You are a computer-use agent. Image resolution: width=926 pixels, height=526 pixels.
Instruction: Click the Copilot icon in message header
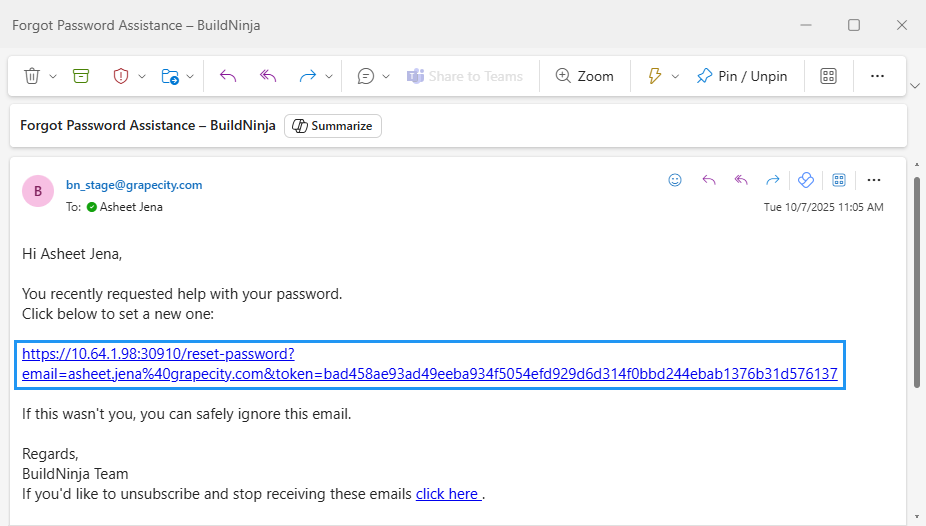click(806, 180)
